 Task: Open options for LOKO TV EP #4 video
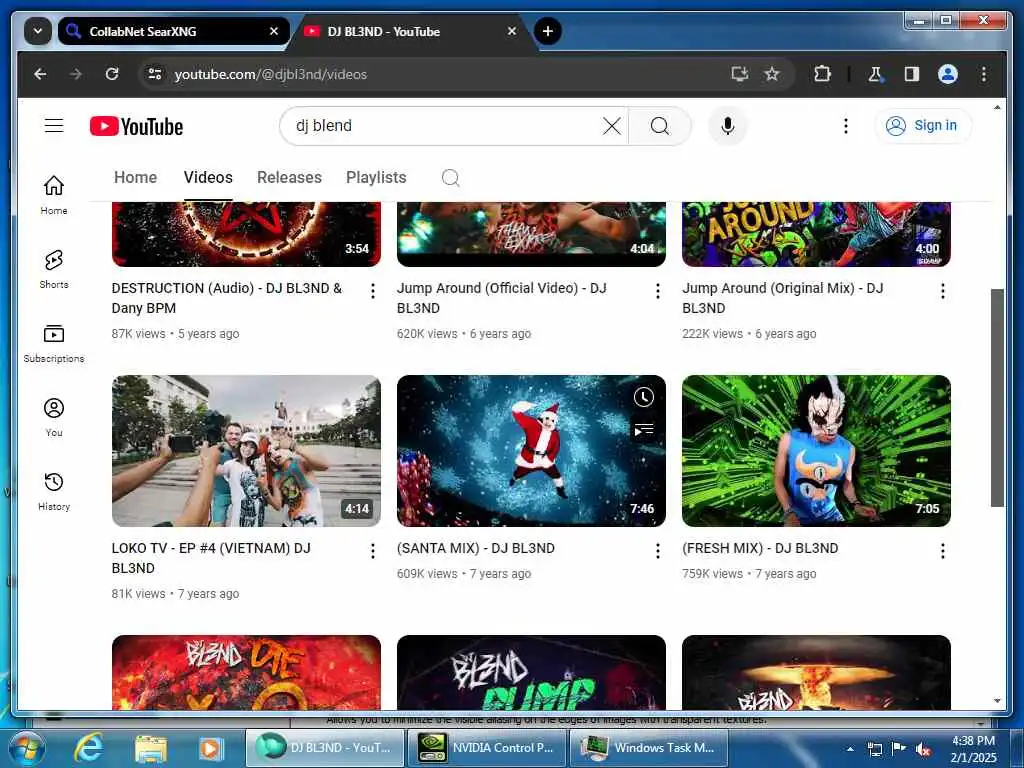coord(373,551)
